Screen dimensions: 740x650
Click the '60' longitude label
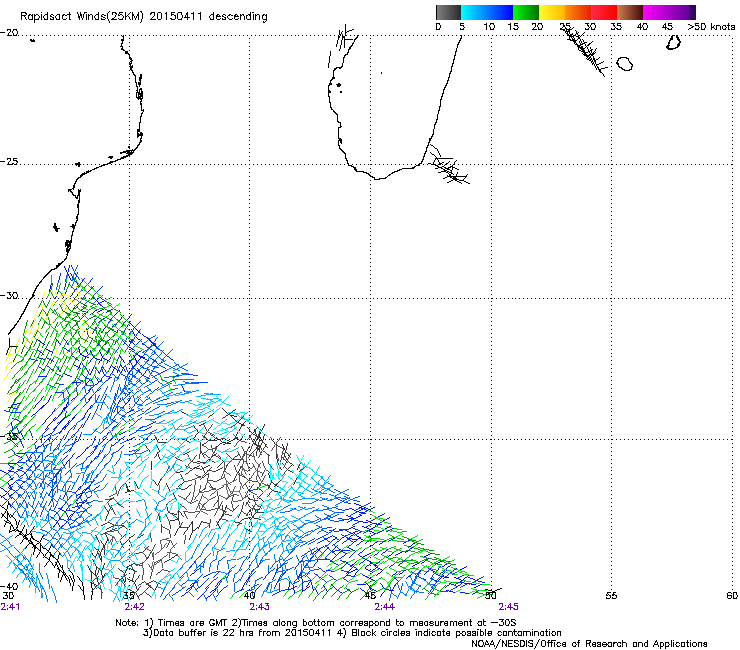tap(732, 596)
